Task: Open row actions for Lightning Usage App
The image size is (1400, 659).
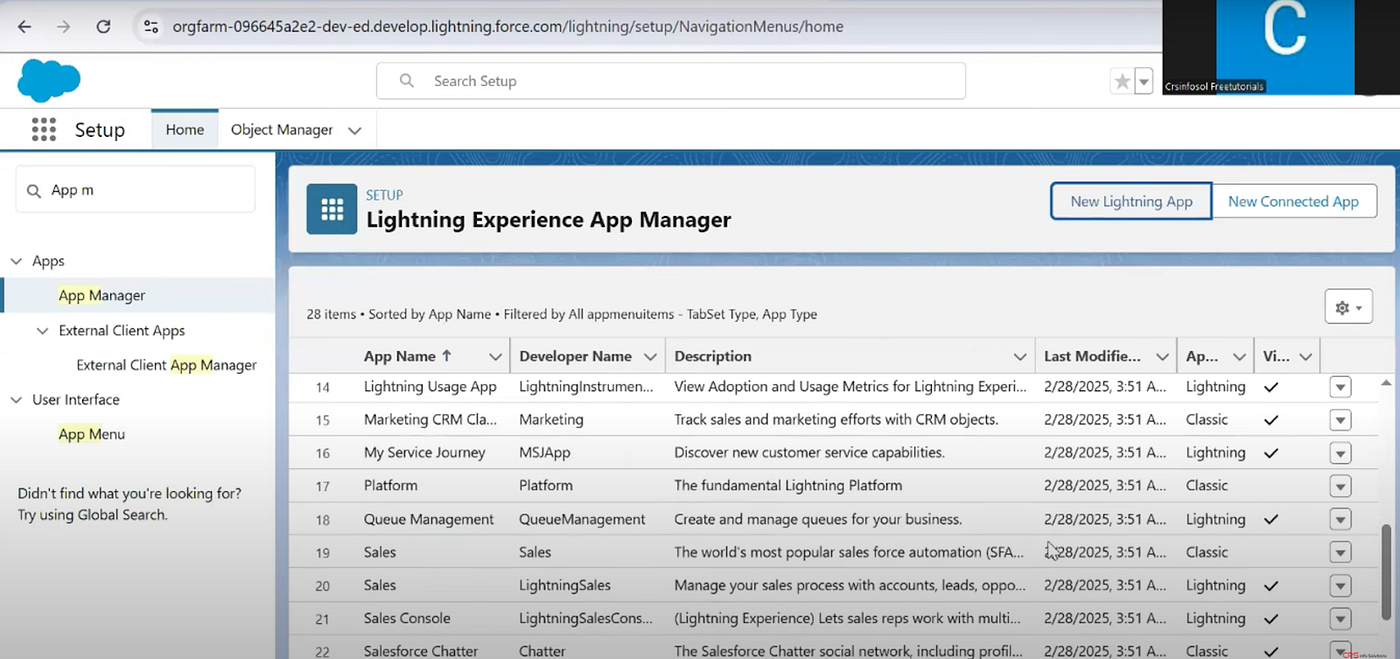Action: point(1340,387)
